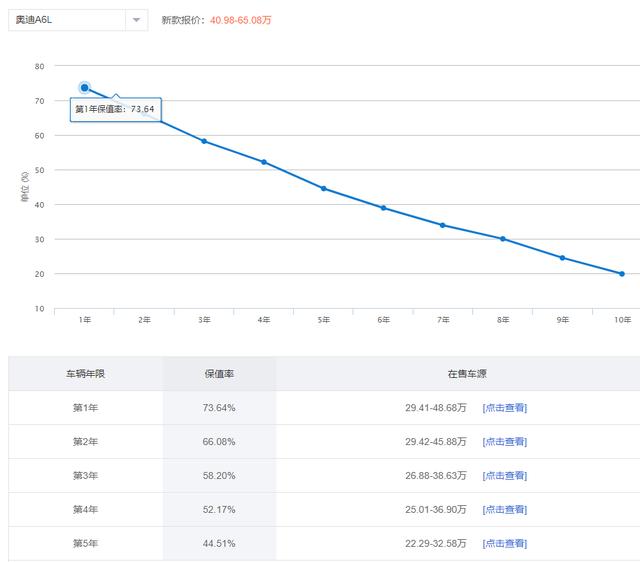Select the year 6 data point on chart
The height and width of the screenshot is (562, 640).
383,208
